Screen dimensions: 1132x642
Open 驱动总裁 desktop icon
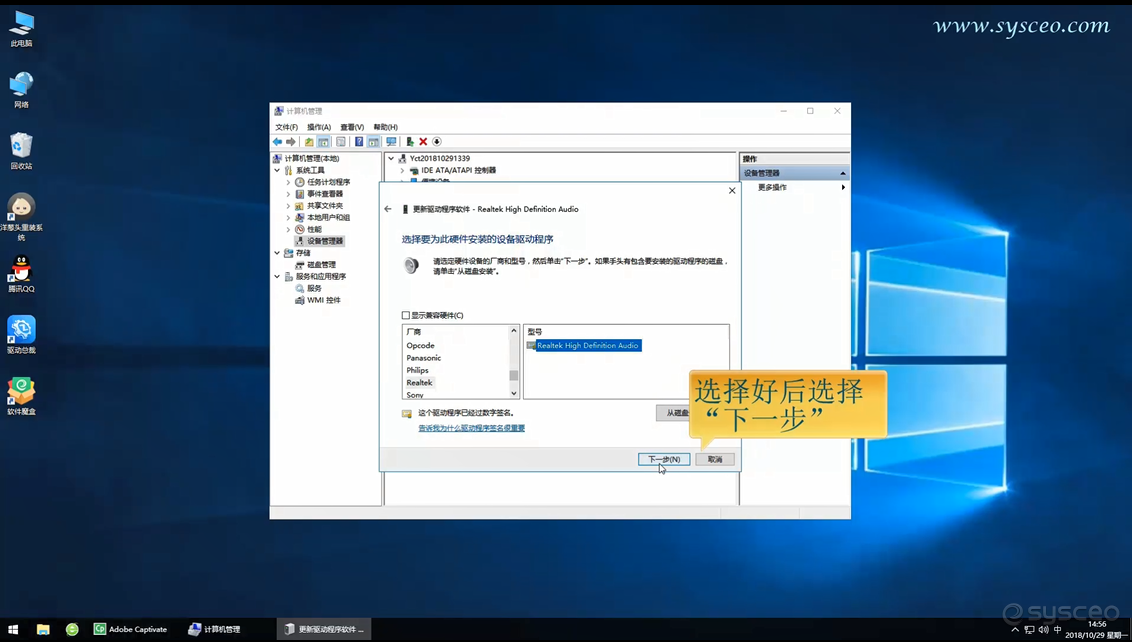[21, 330]
